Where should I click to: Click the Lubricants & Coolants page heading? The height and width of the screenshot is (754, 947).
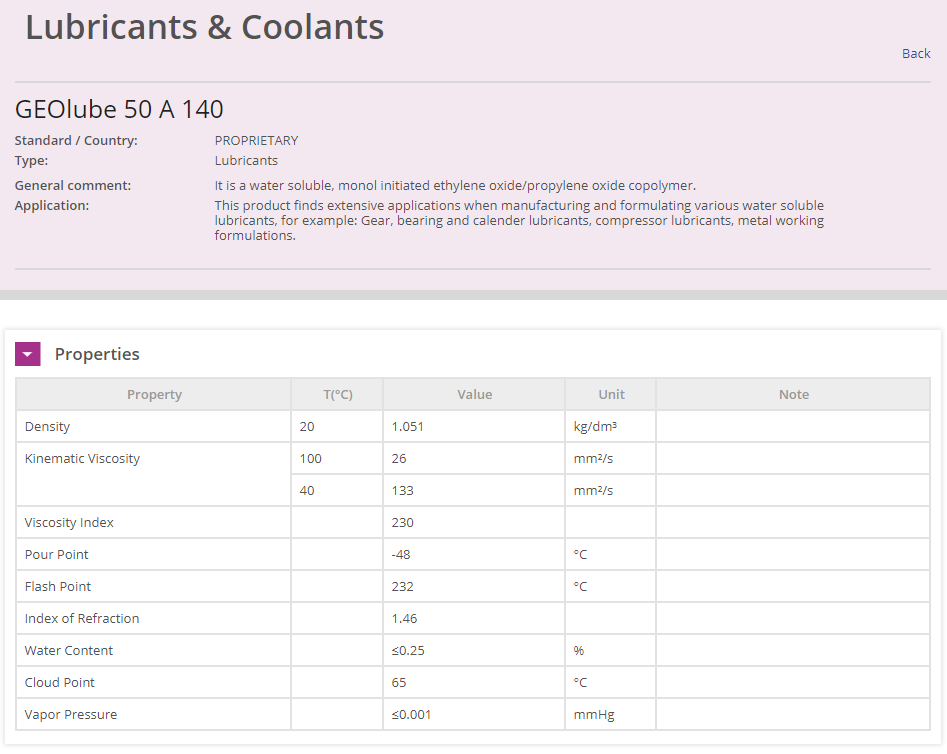205,27
